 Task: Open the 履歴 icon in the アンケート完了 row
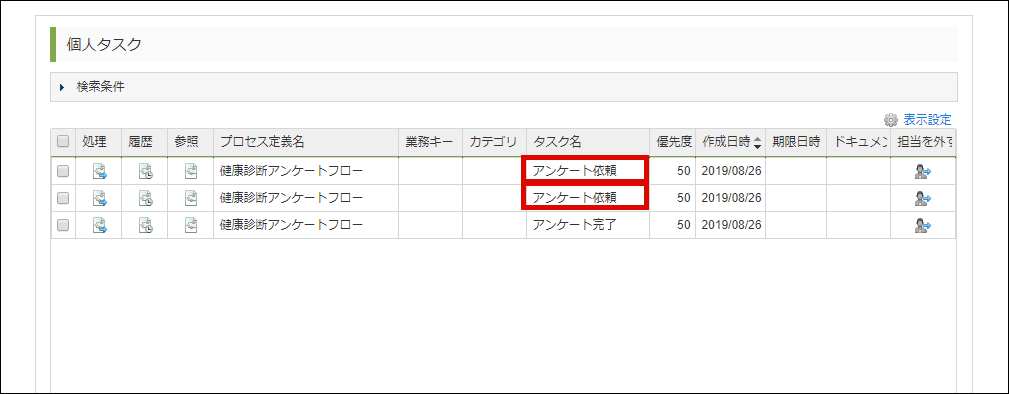(145, 225)
